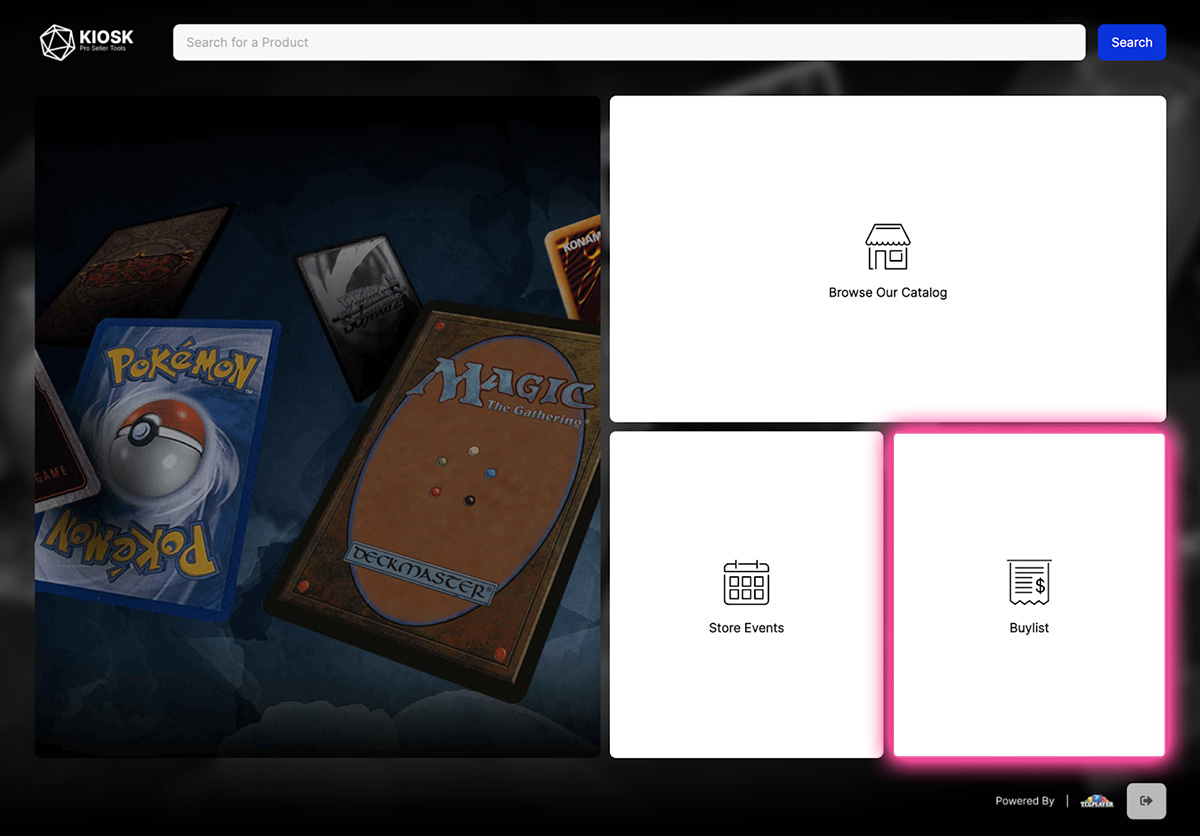Click the blue Search button
The height and width of the screenshot is (836, 1200).
tap(1132, 42)
